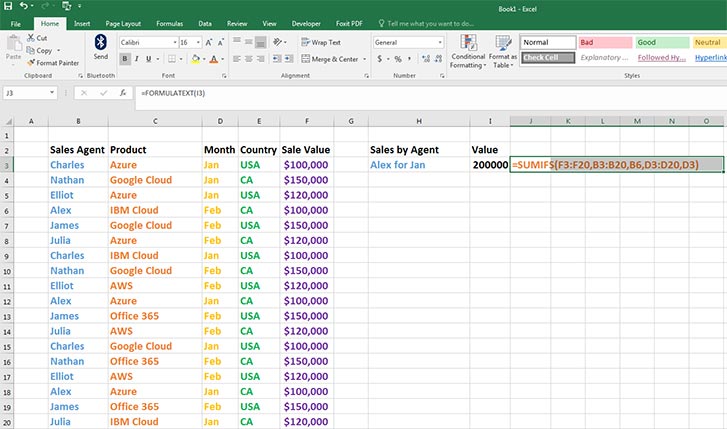Undo the last action
Screen dimensions: 727x429
(x=24, y=6)
